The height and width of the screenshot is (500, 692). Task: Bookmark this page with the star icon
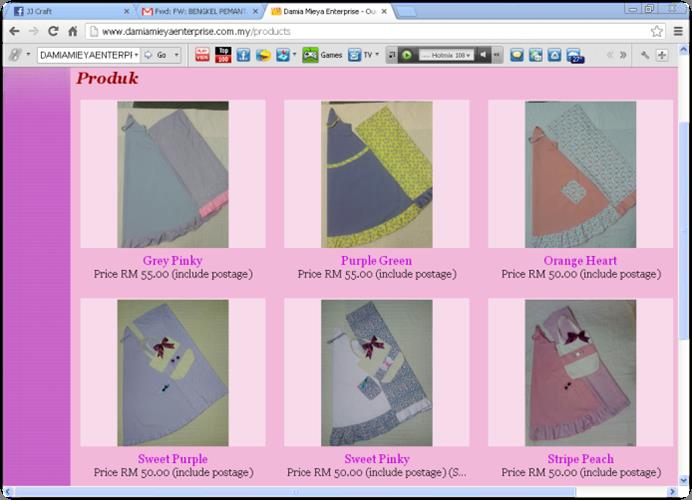pos(657,31)
